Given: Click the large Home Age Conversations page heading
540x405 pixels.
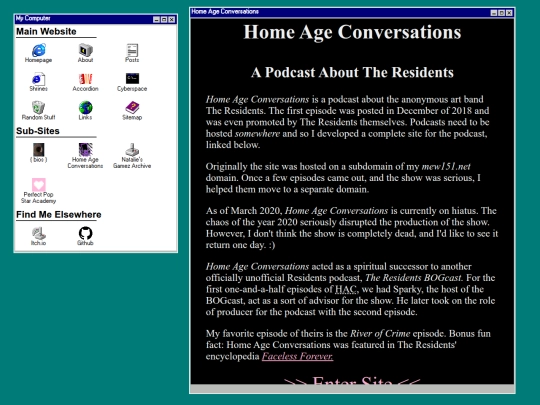Looking at the screenshot, I should 352,32.
